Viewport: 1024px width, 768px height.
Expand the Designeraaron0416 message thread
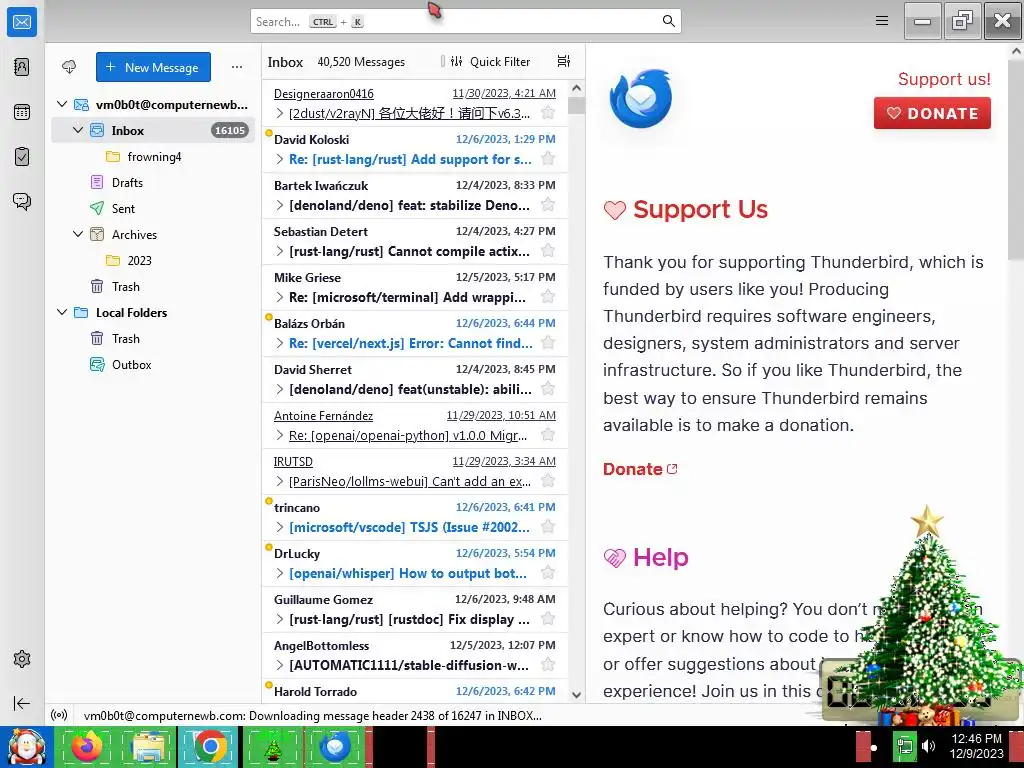[280, 113]
